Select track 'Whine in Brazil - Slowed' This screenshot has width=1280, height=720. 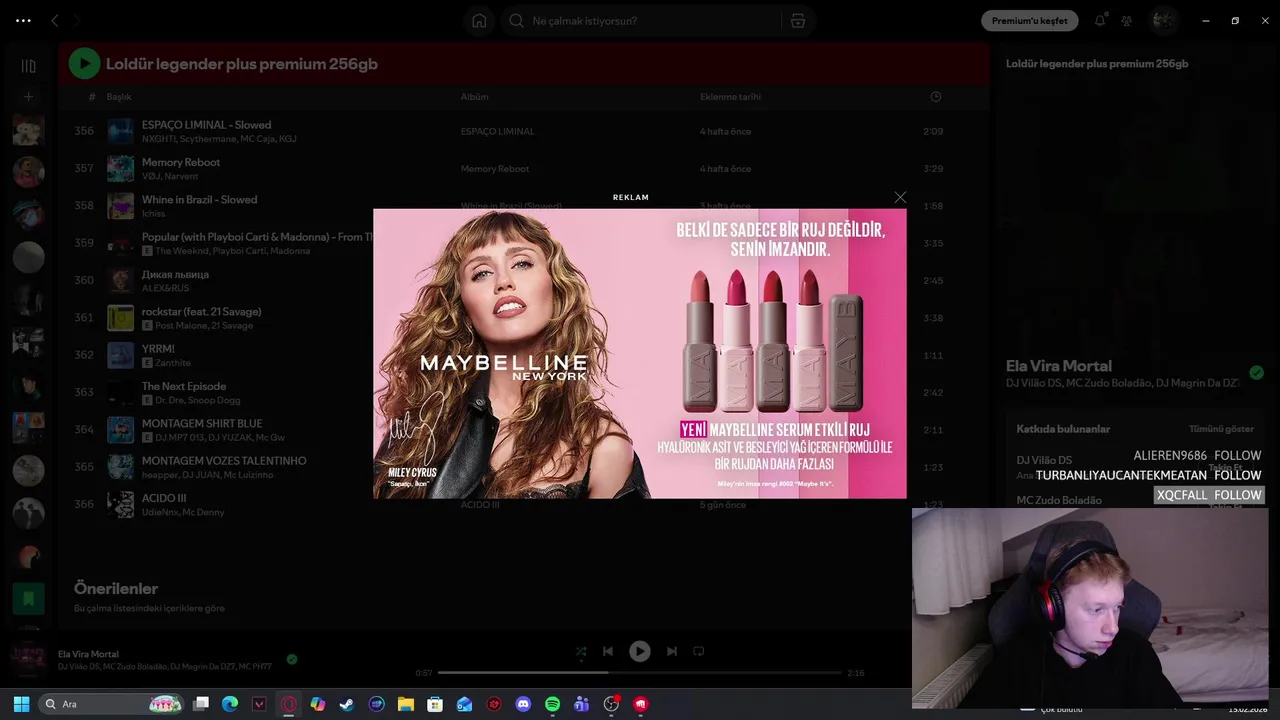199,199
